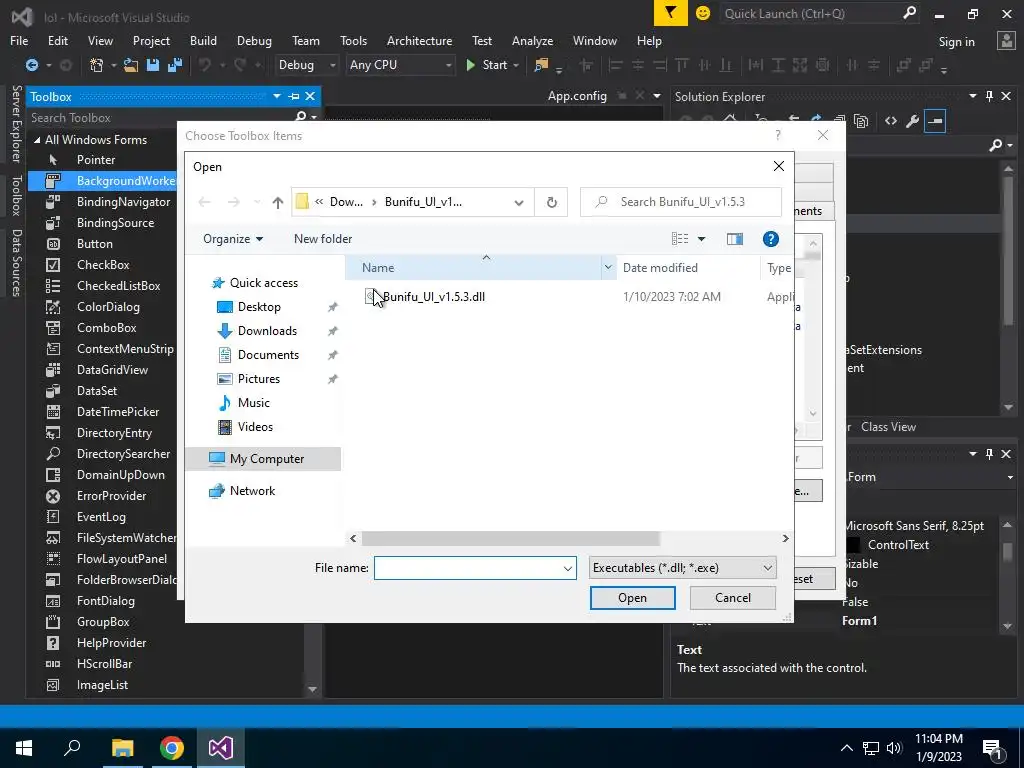
Task: Open the Name column filter dropdown
Action: [x=608, y=268]
